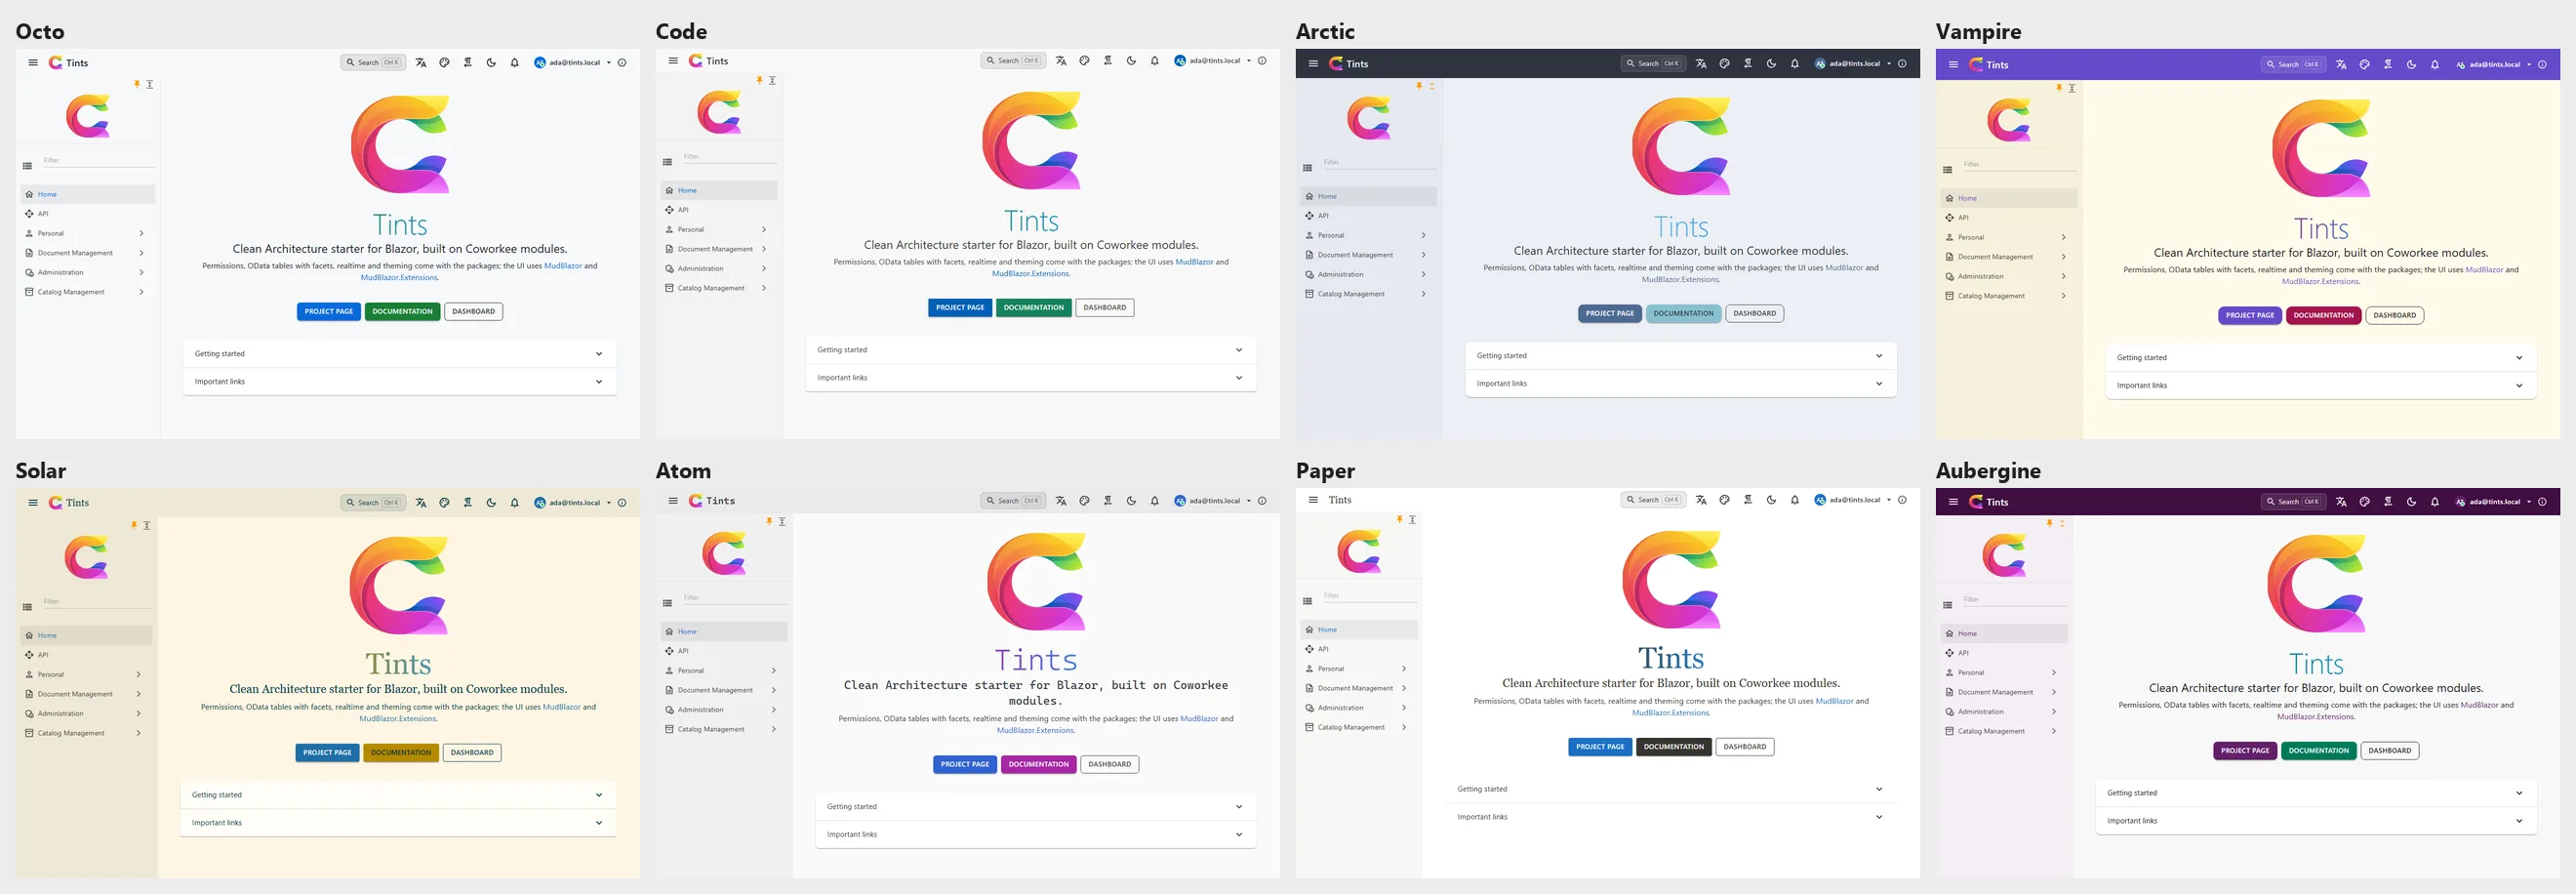This screenshot has height=894, width=2576.
Task: Click the Tints logo in Vampire top bar
Action: coord(1976,65)
